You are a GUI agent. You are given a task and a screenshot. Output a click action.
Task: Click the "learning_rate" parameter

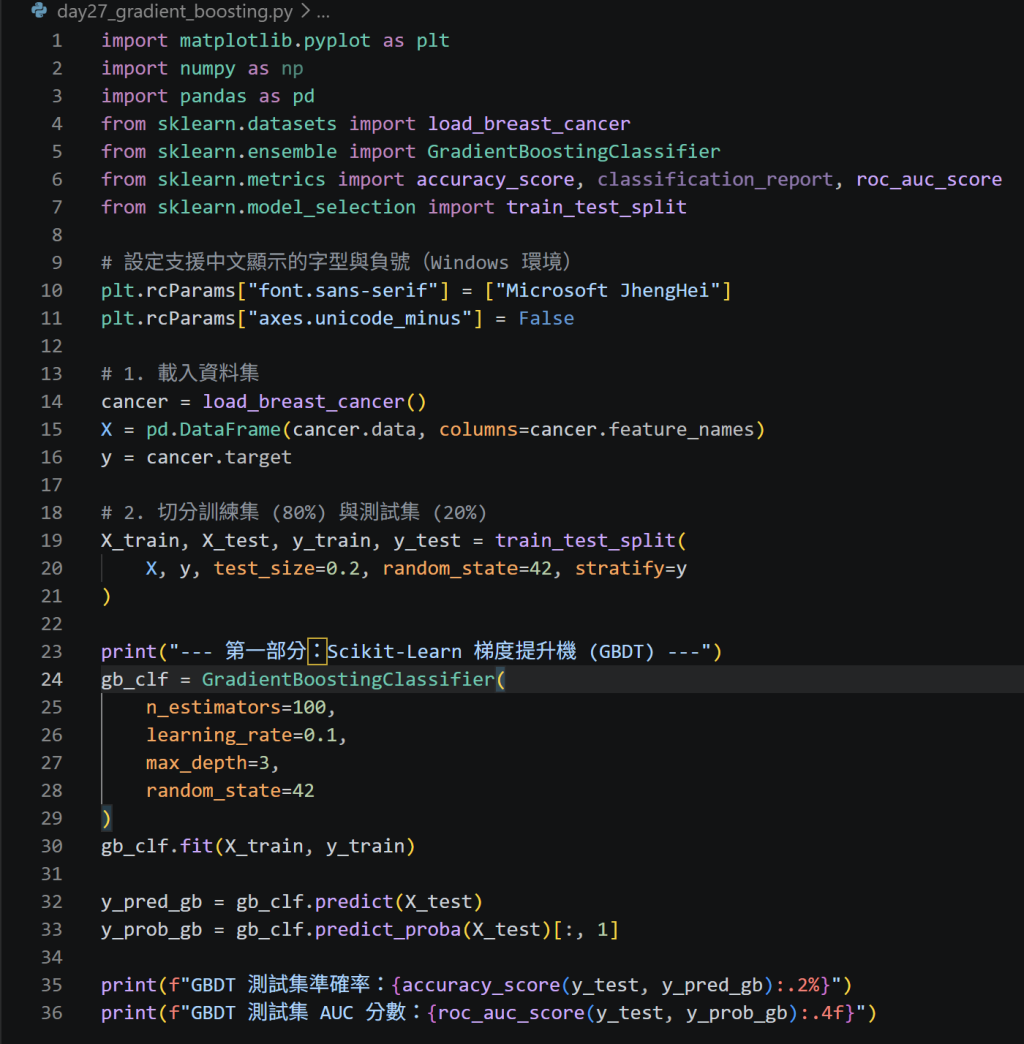(x=218, y=735)
